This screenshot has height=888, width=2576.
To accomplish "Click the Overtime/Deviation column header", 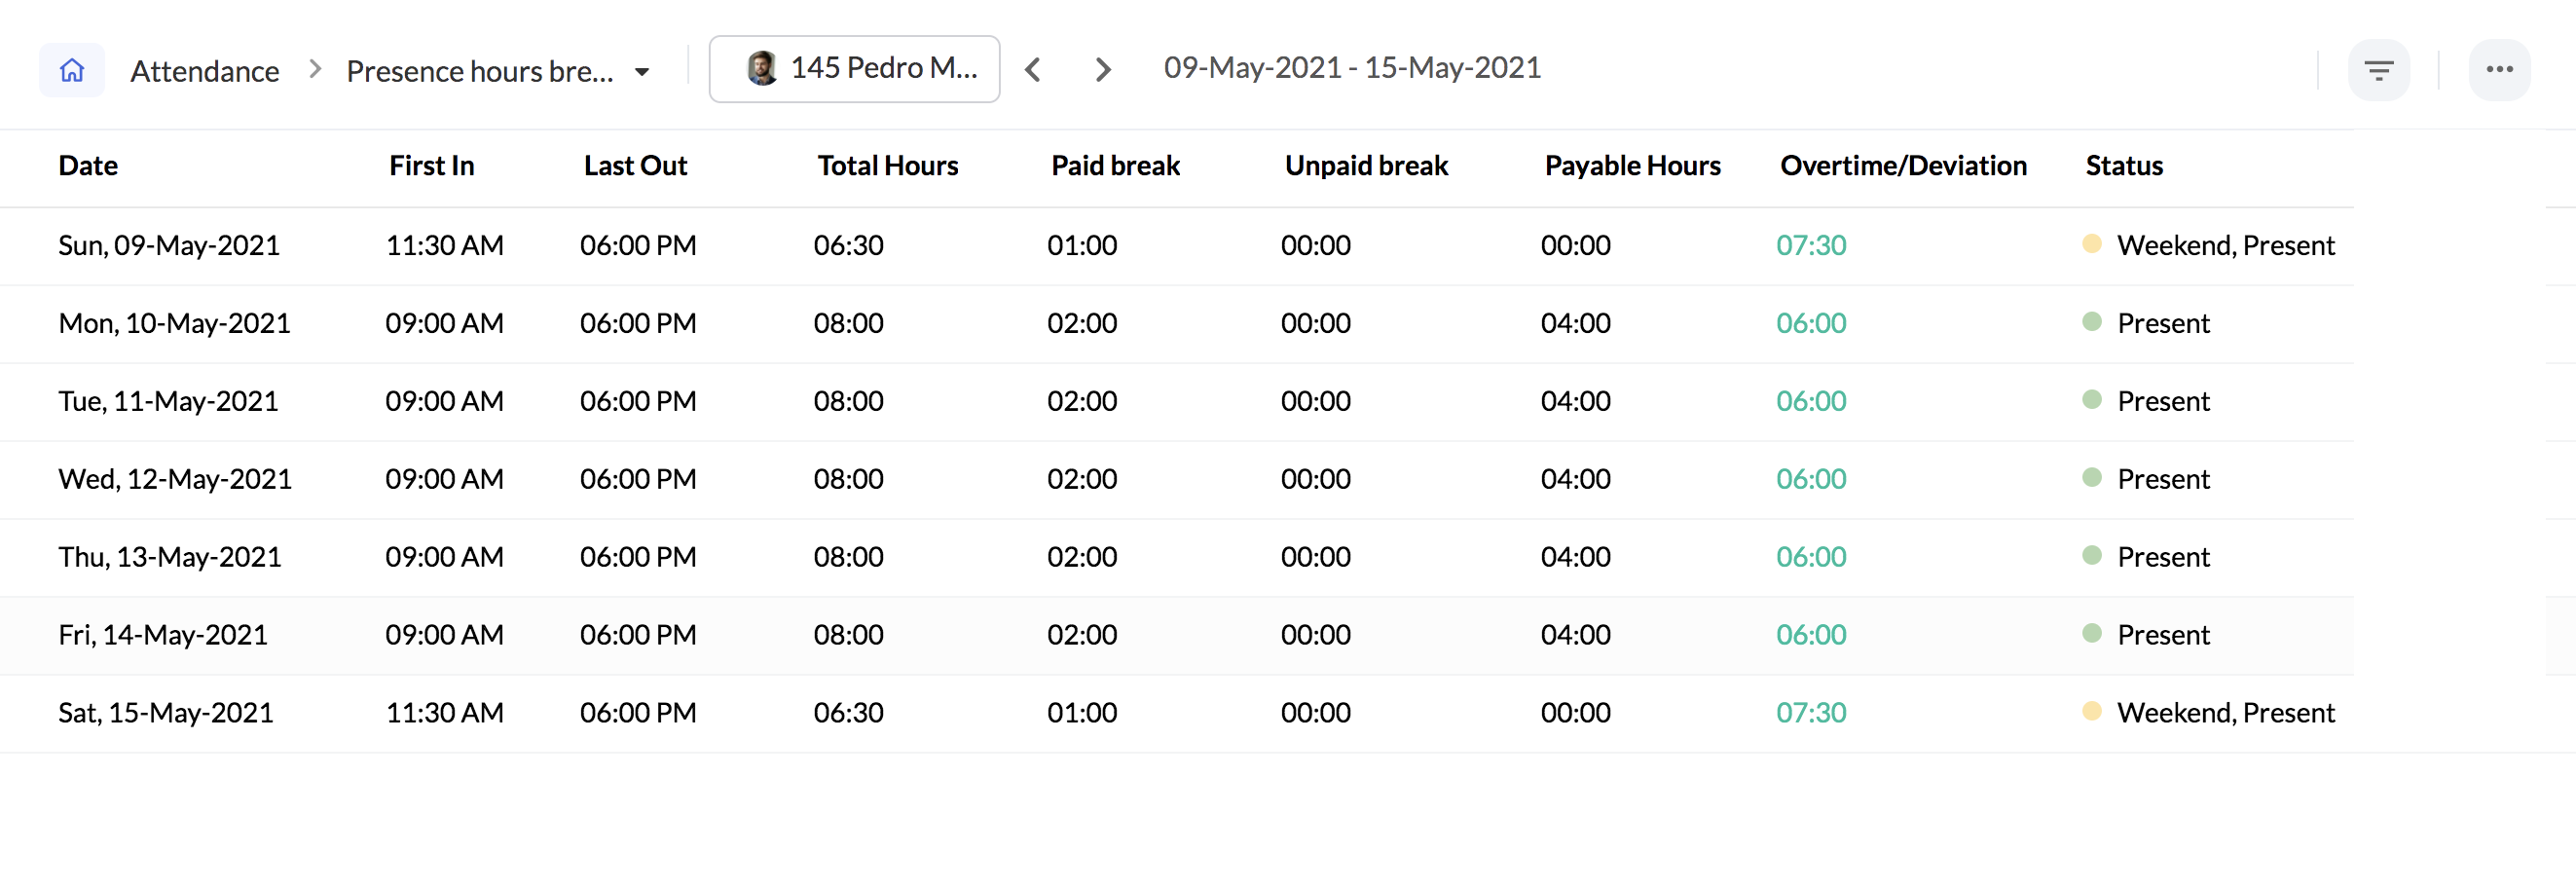I will [1902, 166].
